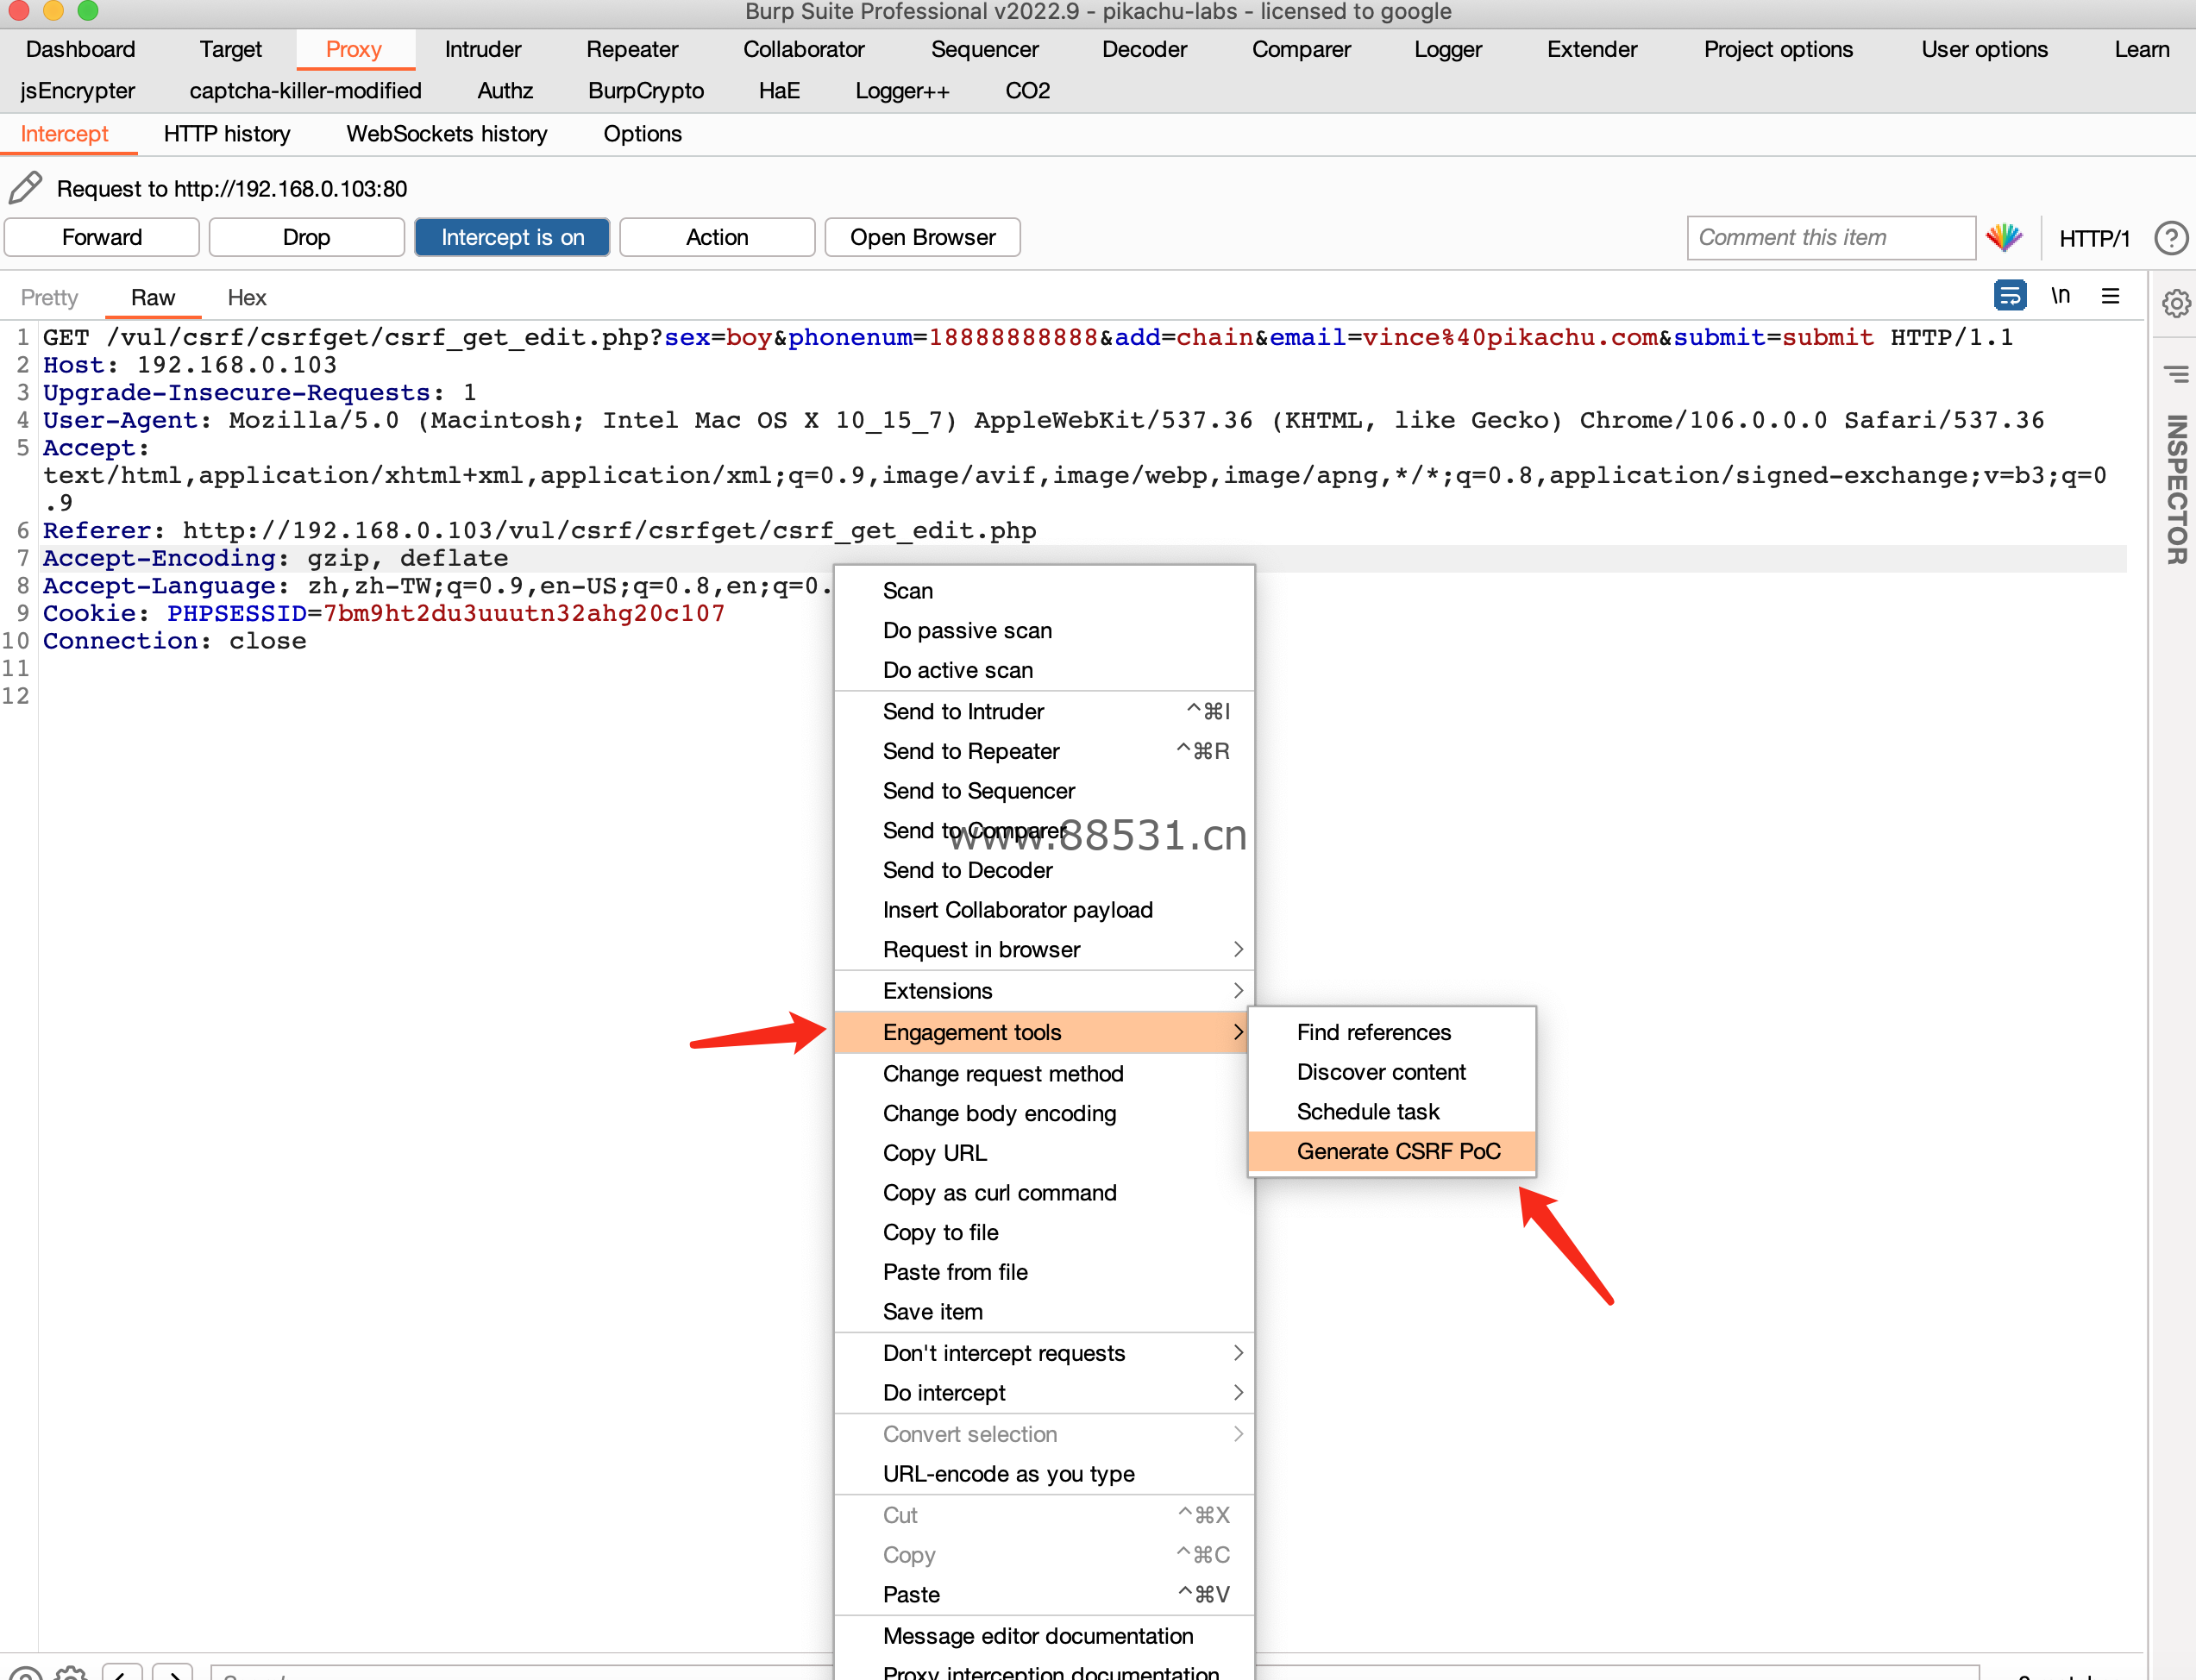2196x1680 pixels.
Task: Open the rainbow highlight color picker
Action: (x=2004, y=238)
